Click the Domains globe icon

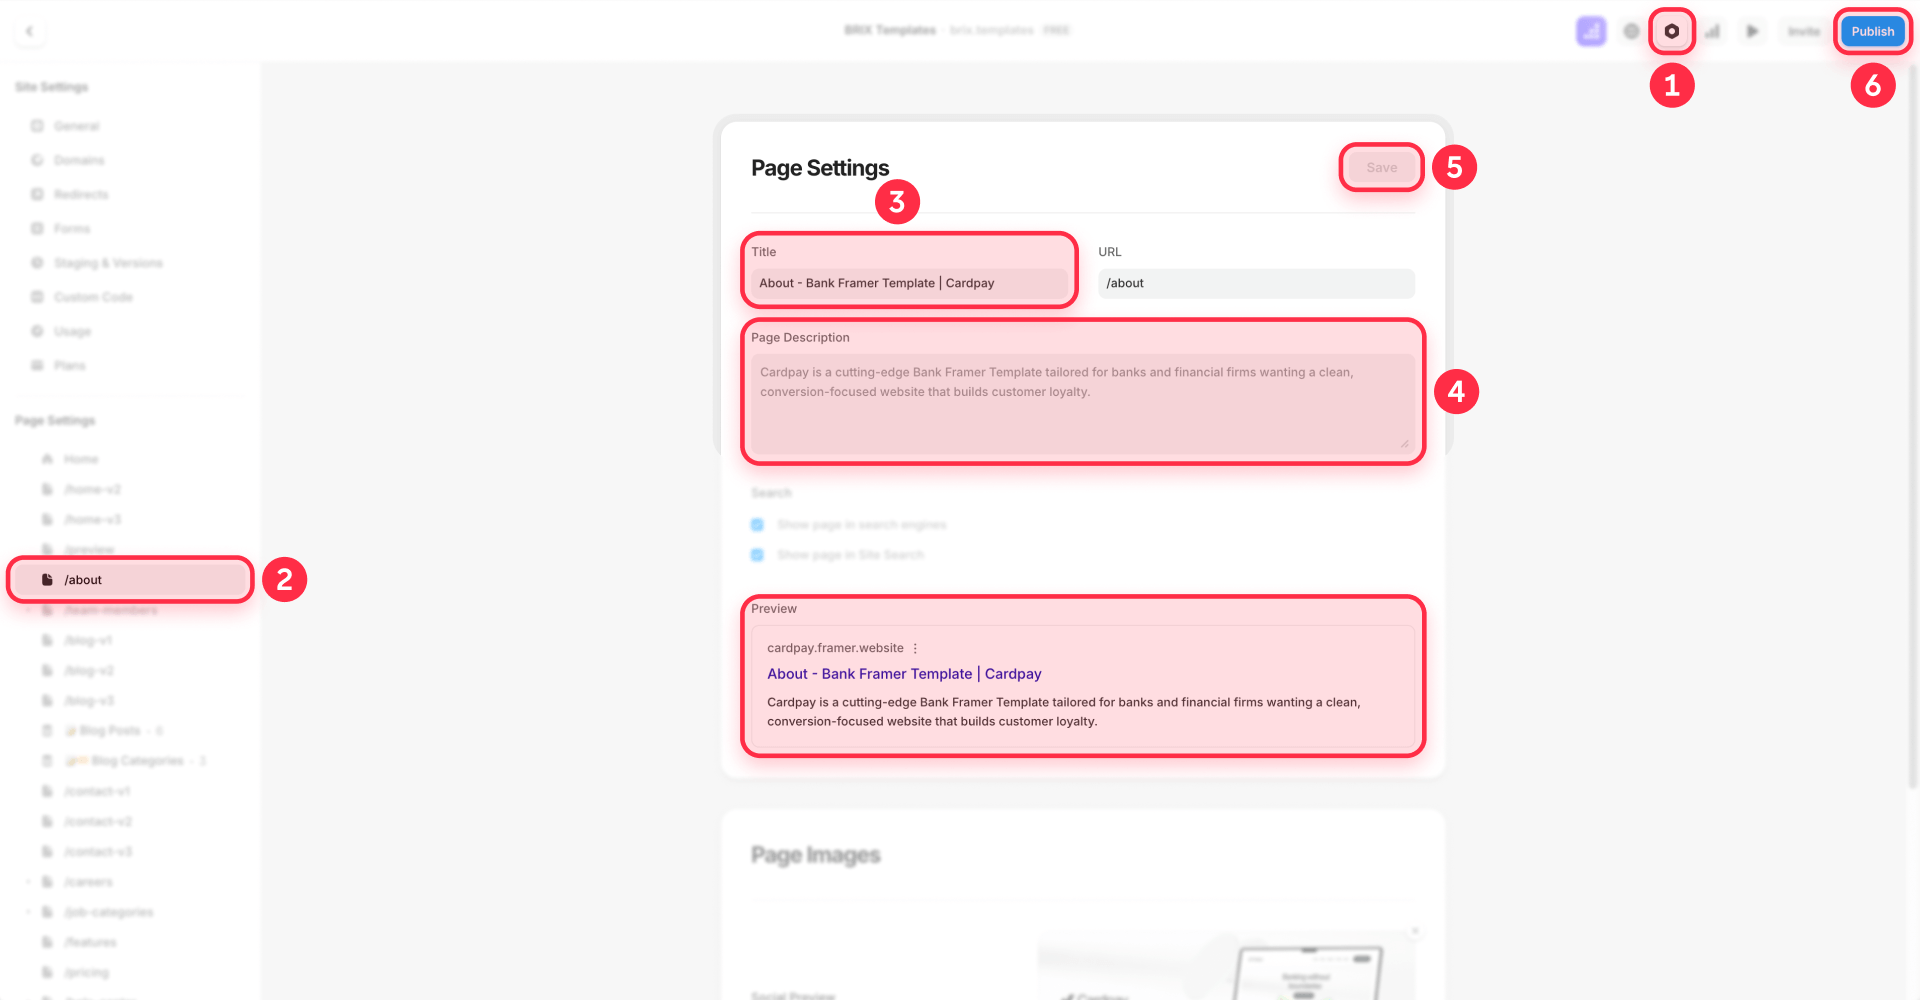coord(37,160)
